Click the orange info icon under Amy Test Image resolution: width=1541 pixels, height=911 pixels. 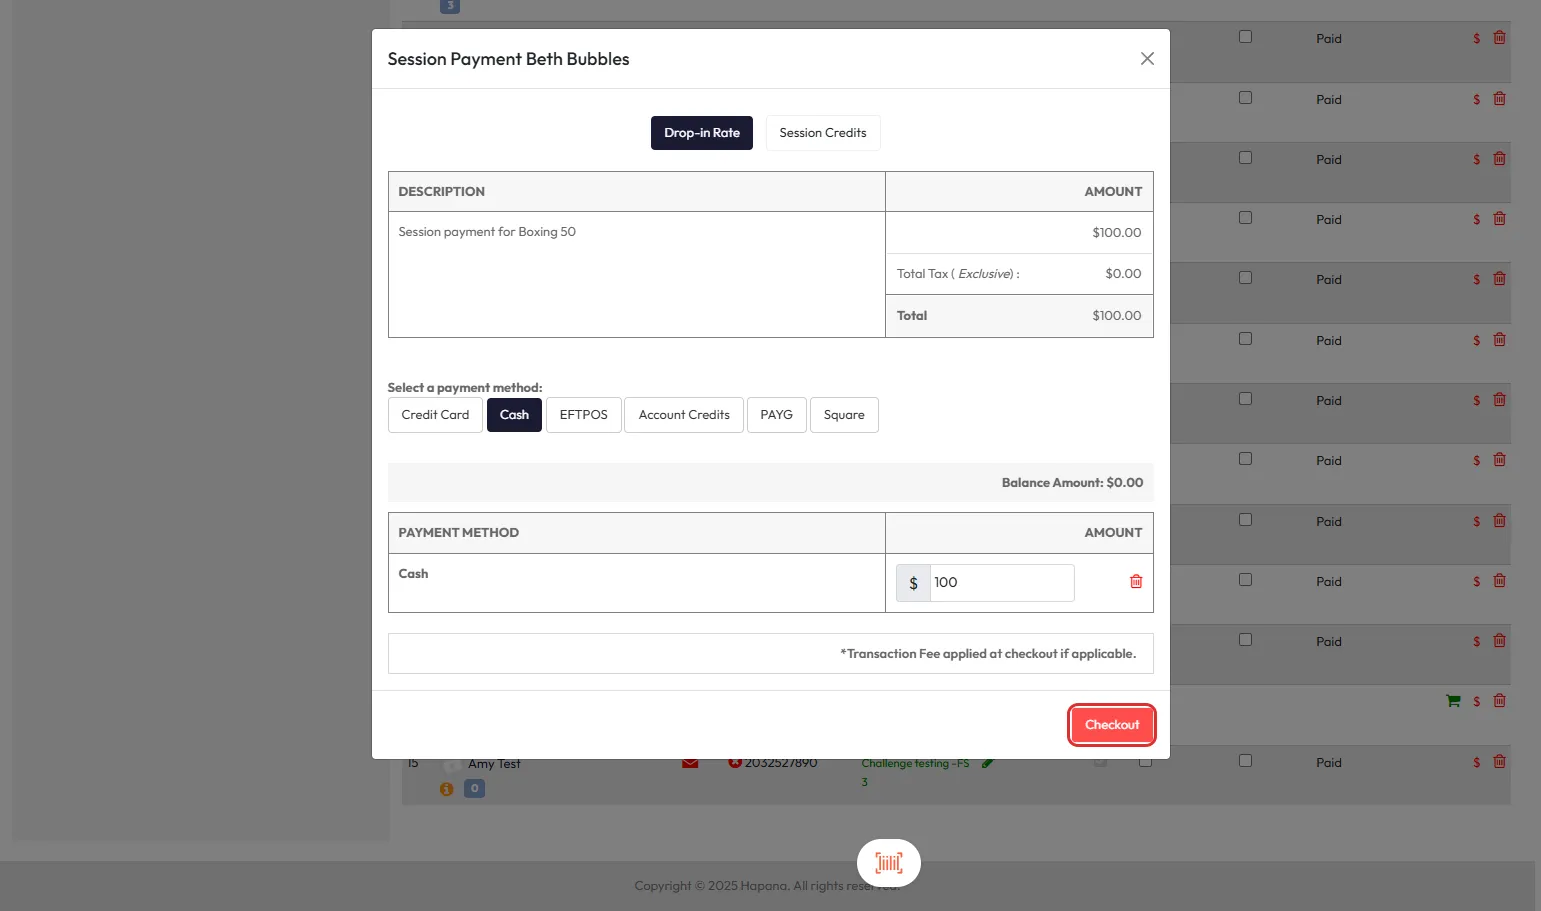click(x=446, y=789)
